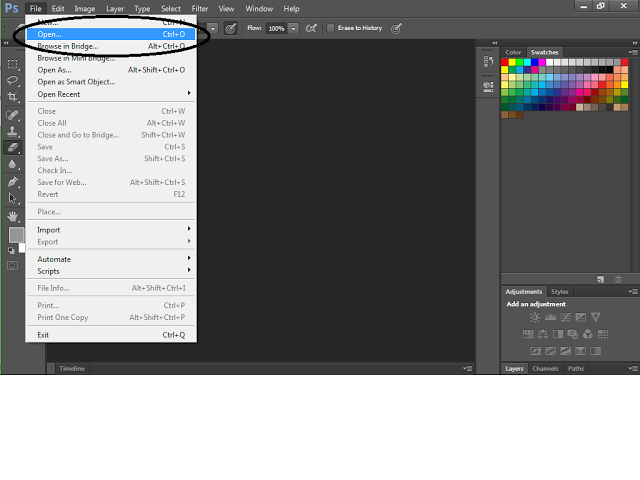Switch to the Color tab

(x=513, y=52)
